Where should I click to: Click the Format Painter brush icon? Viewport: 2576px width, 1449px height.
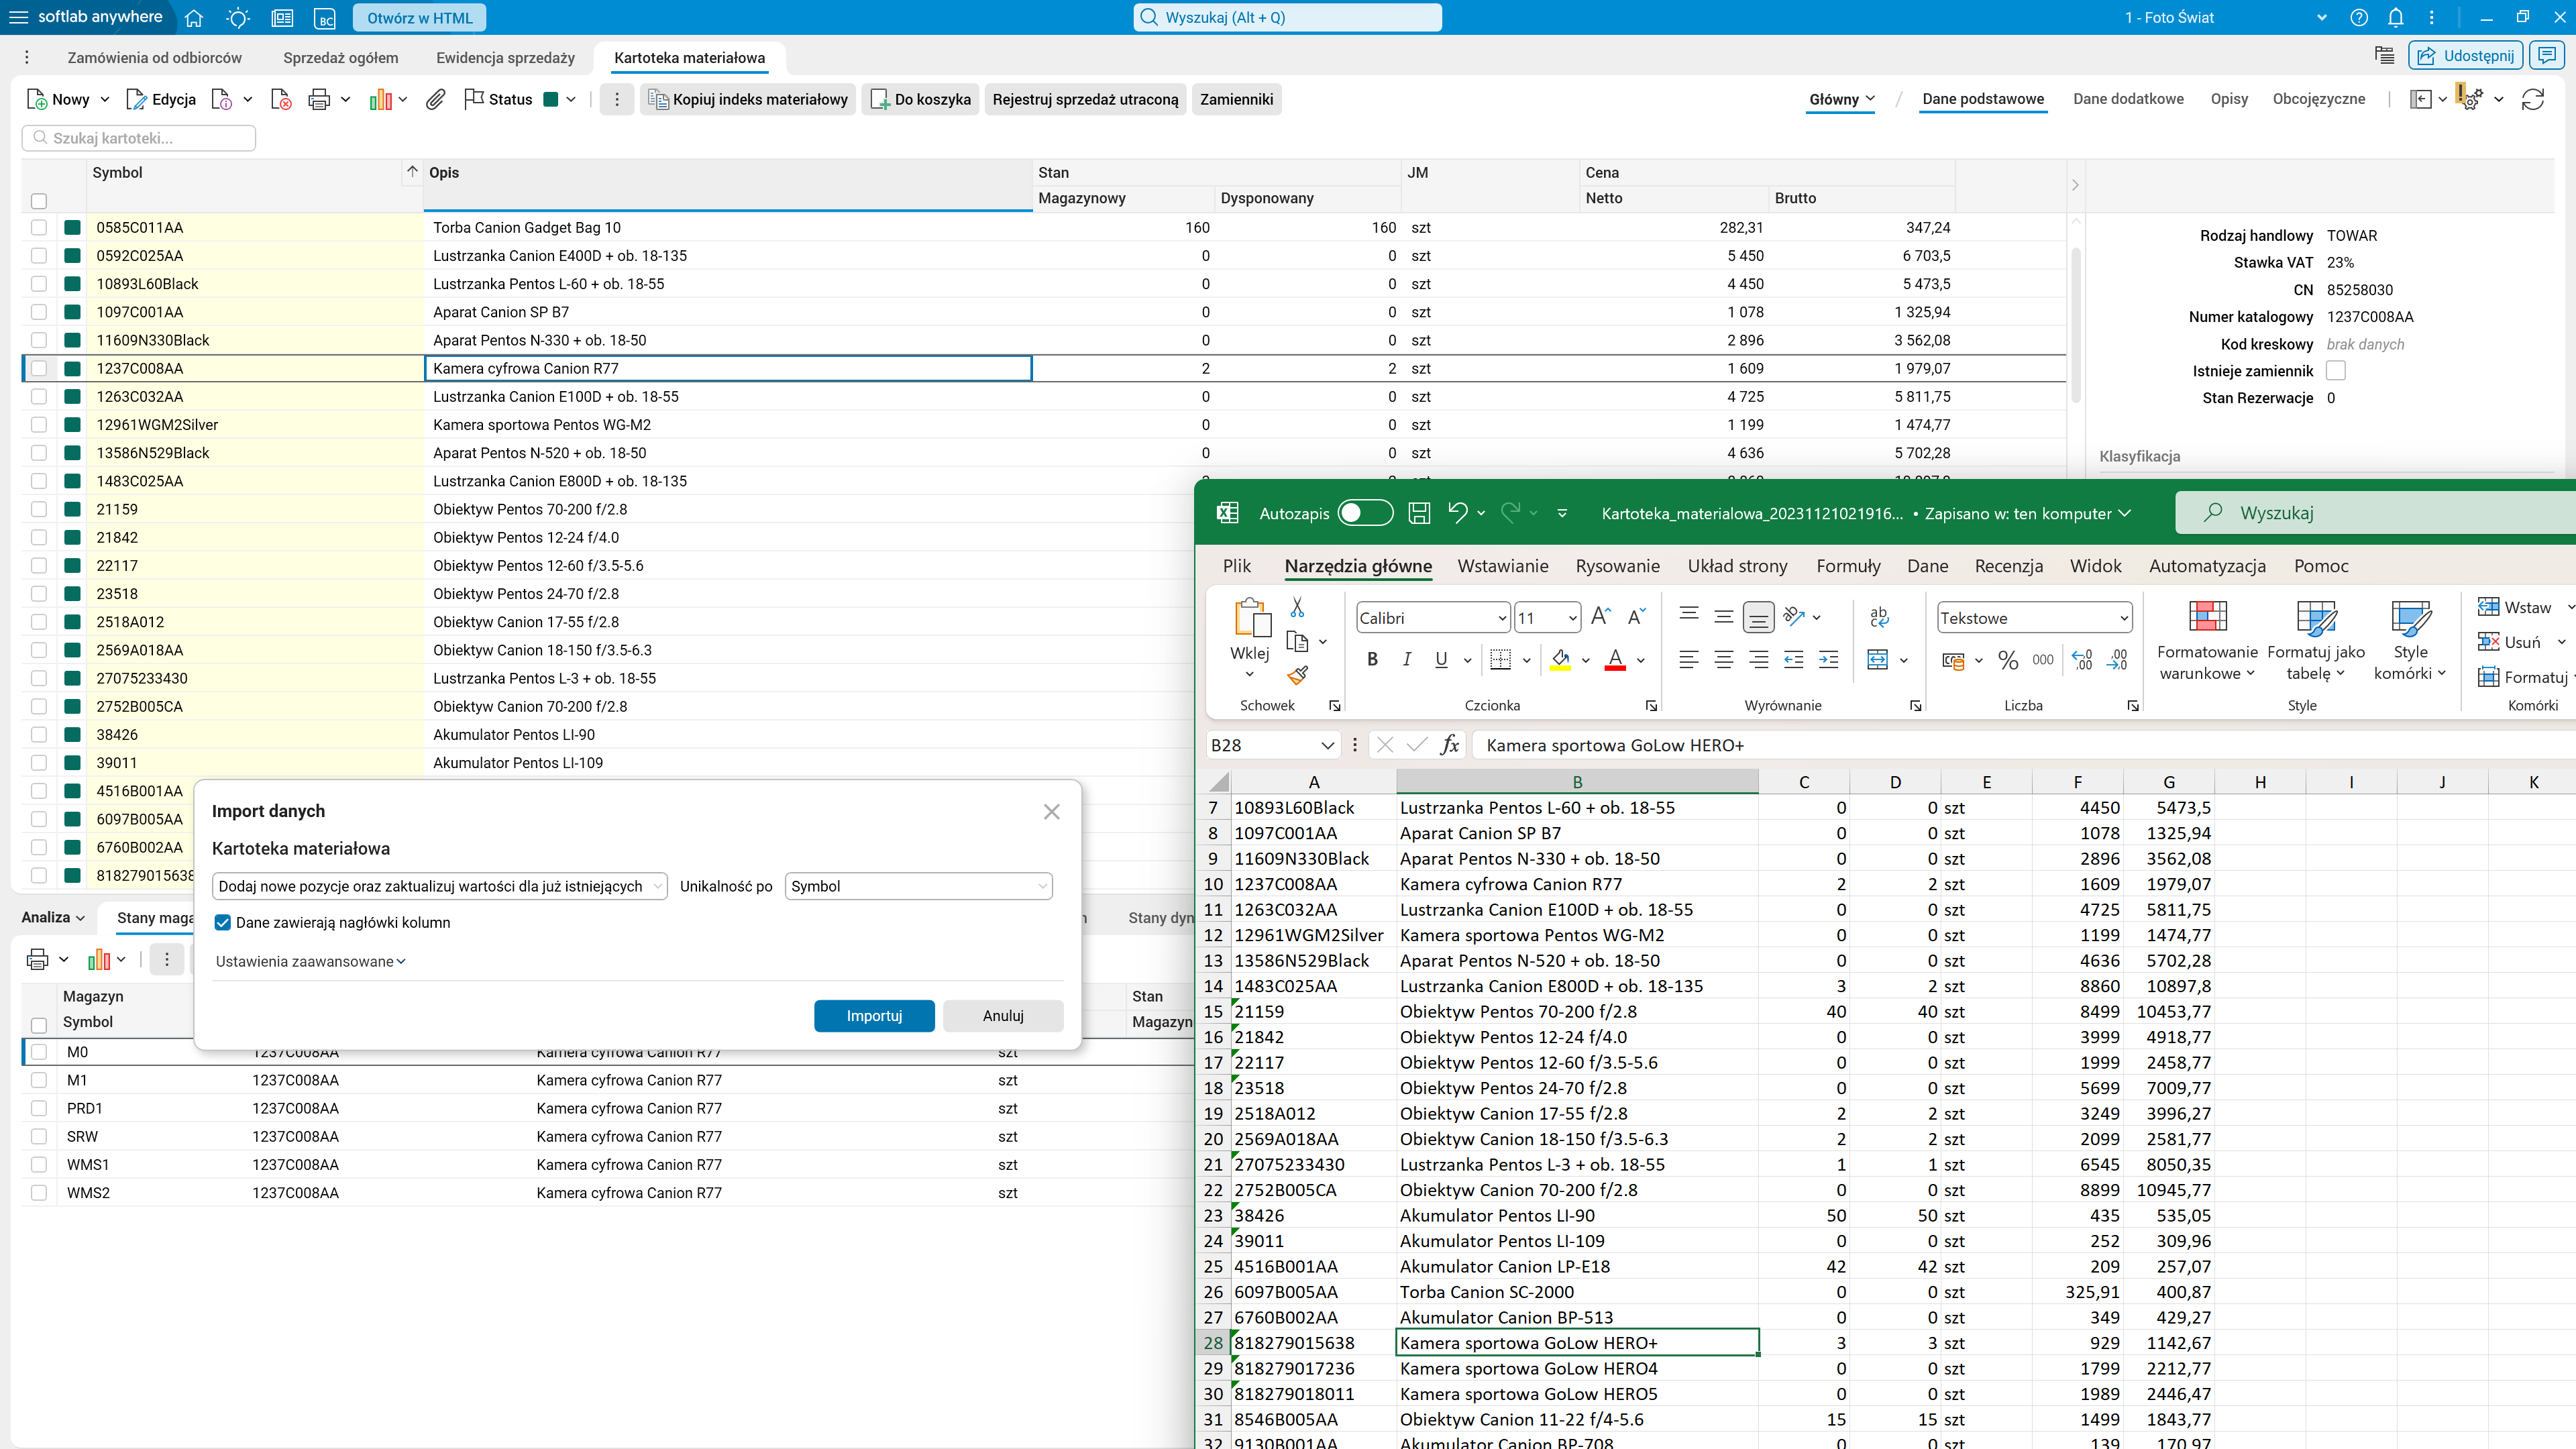pos(1297,676)
